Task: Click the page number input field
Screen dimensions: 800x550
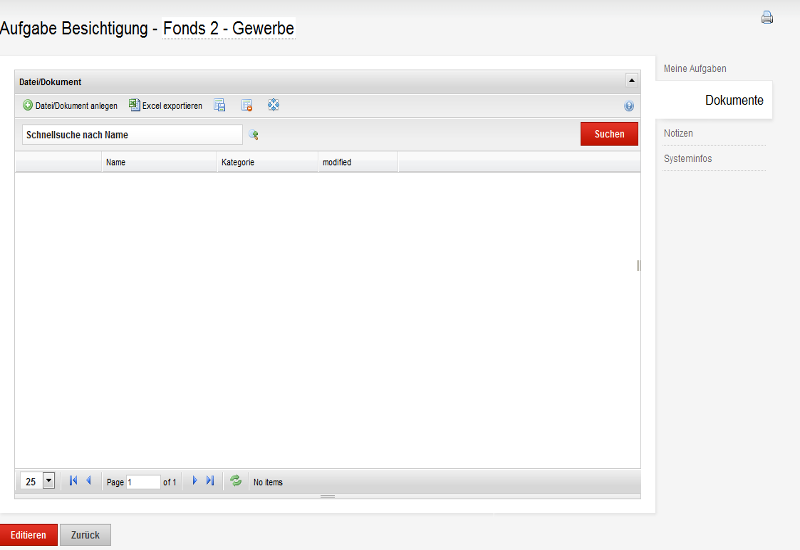Action: click(143, 482)
